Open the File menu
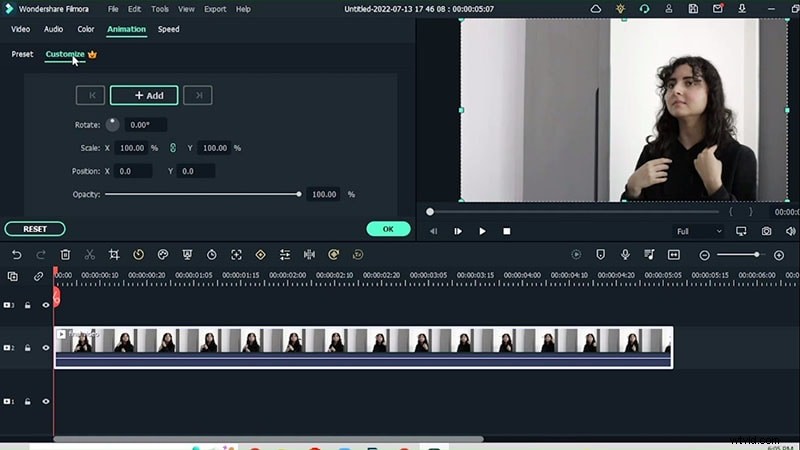 113,9
